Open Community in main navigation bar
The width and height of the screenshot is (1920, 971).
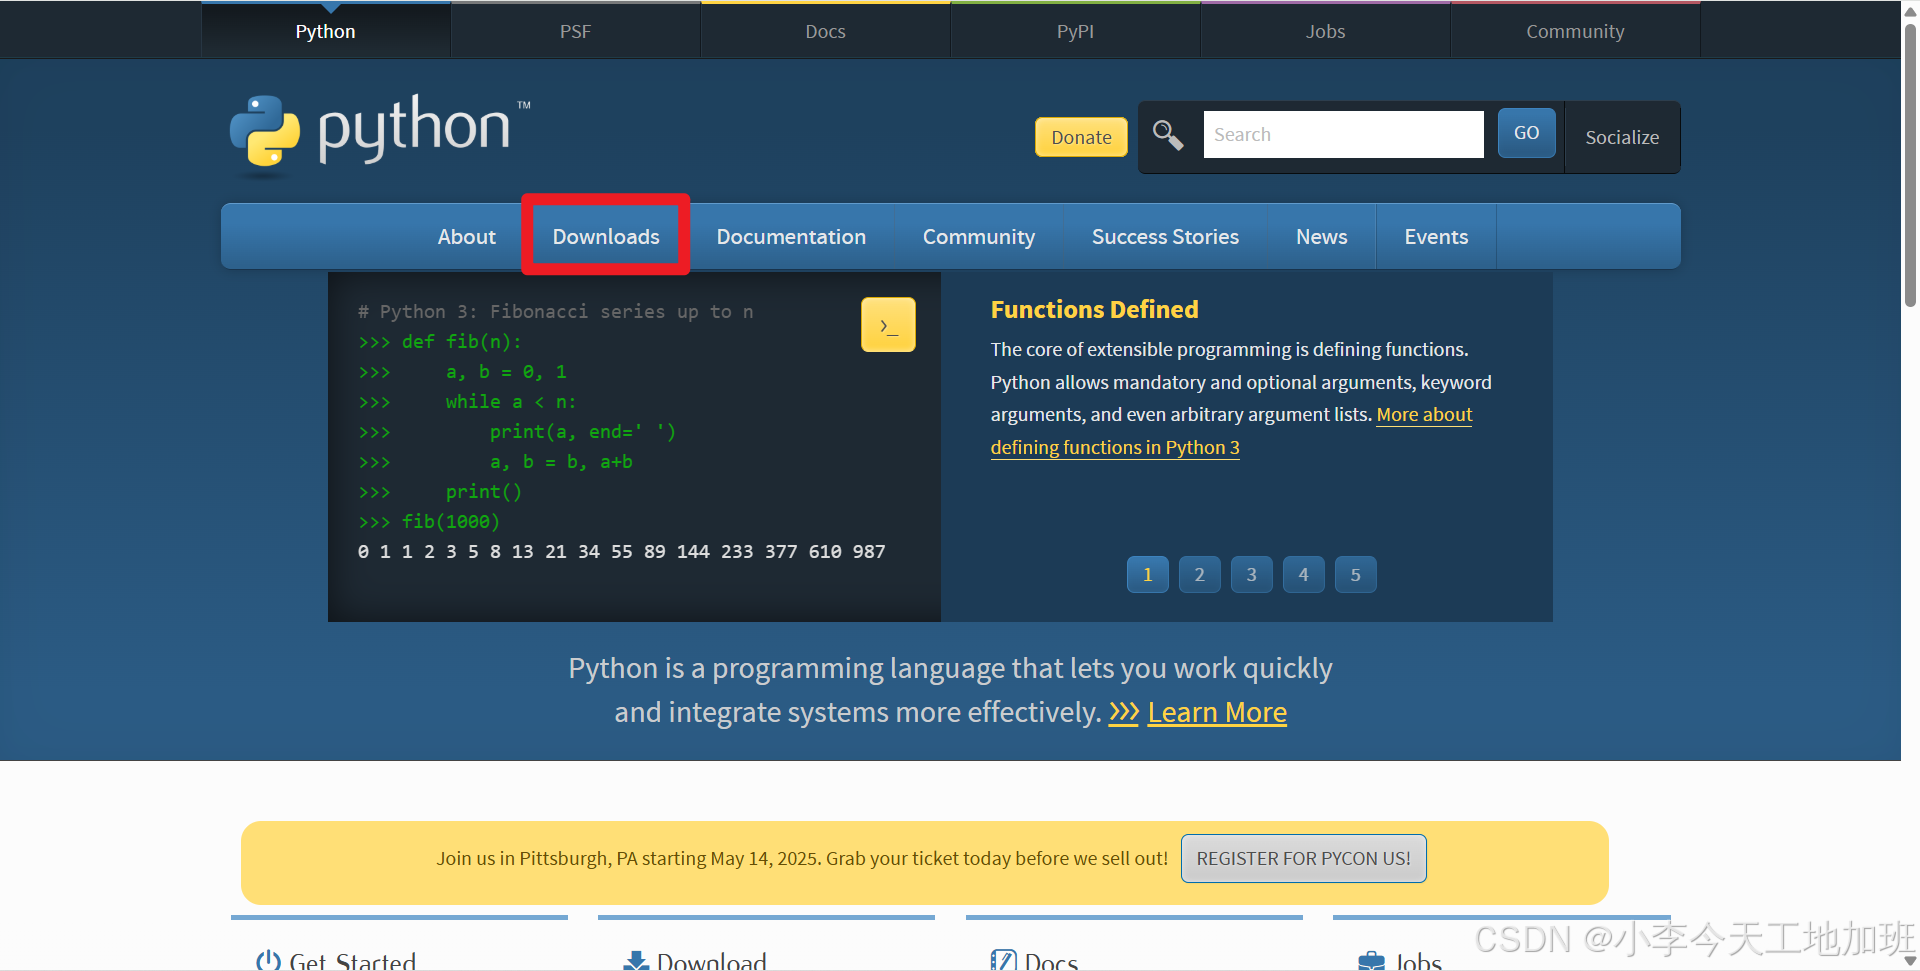pos(979,237)
